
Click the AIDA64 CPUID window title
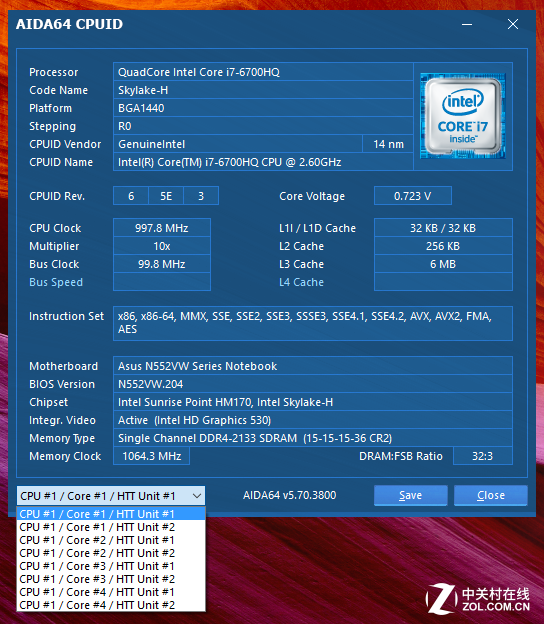[69, 24]
